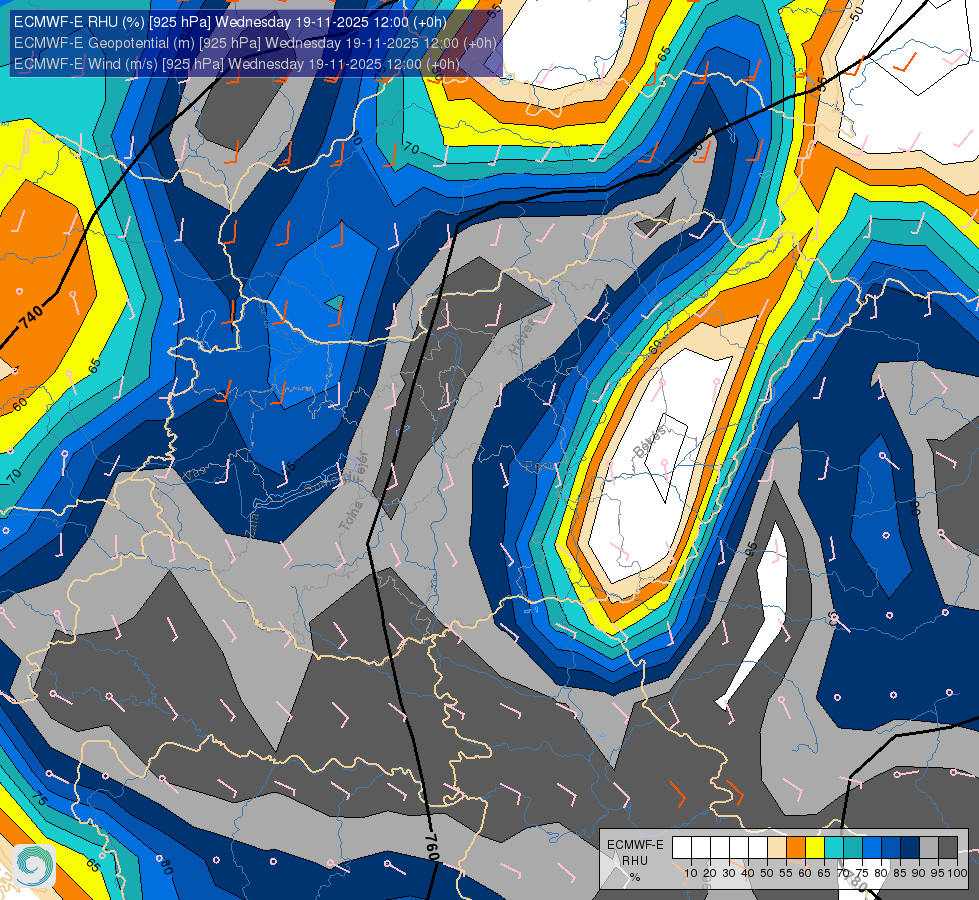
Task: Click the bright blue 75–80 legend swatch
Action: point(872,848)
